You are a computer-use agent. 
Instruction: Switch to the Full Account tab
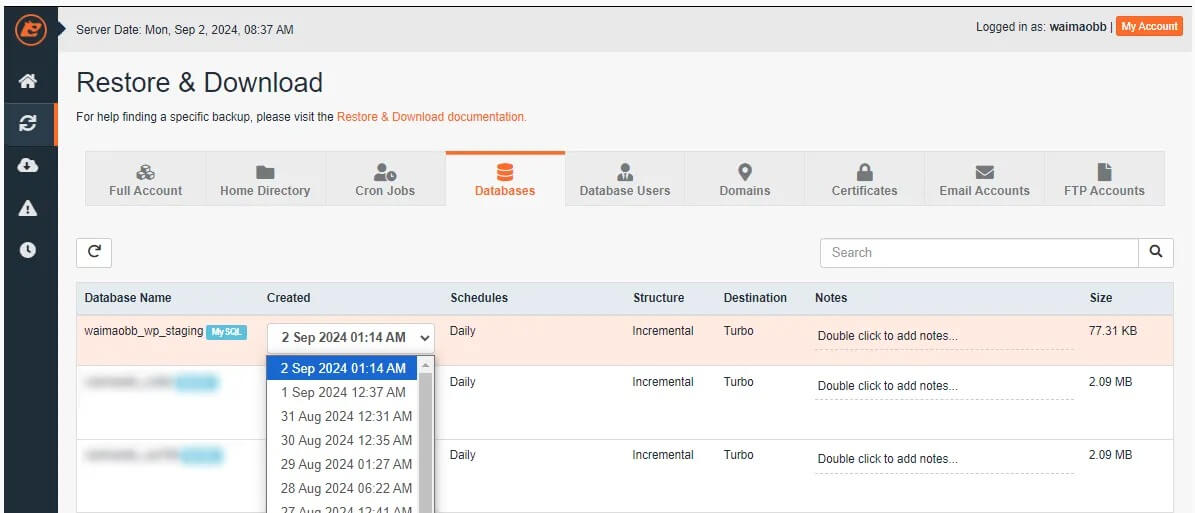click(146, 180)
